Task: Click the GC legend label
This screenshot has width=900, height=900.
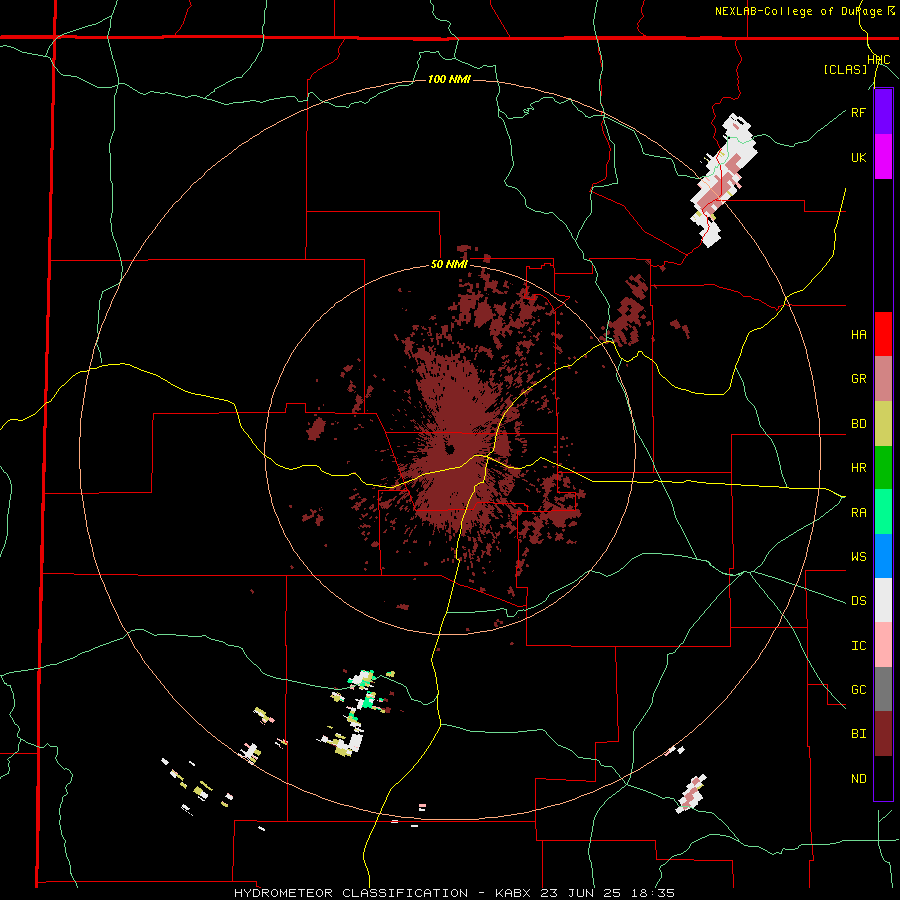Action: (x=858, y=689)
